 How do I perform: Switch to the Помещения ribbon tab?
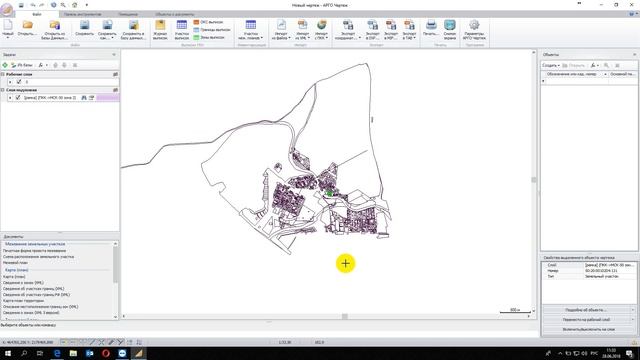coord(128,14)
